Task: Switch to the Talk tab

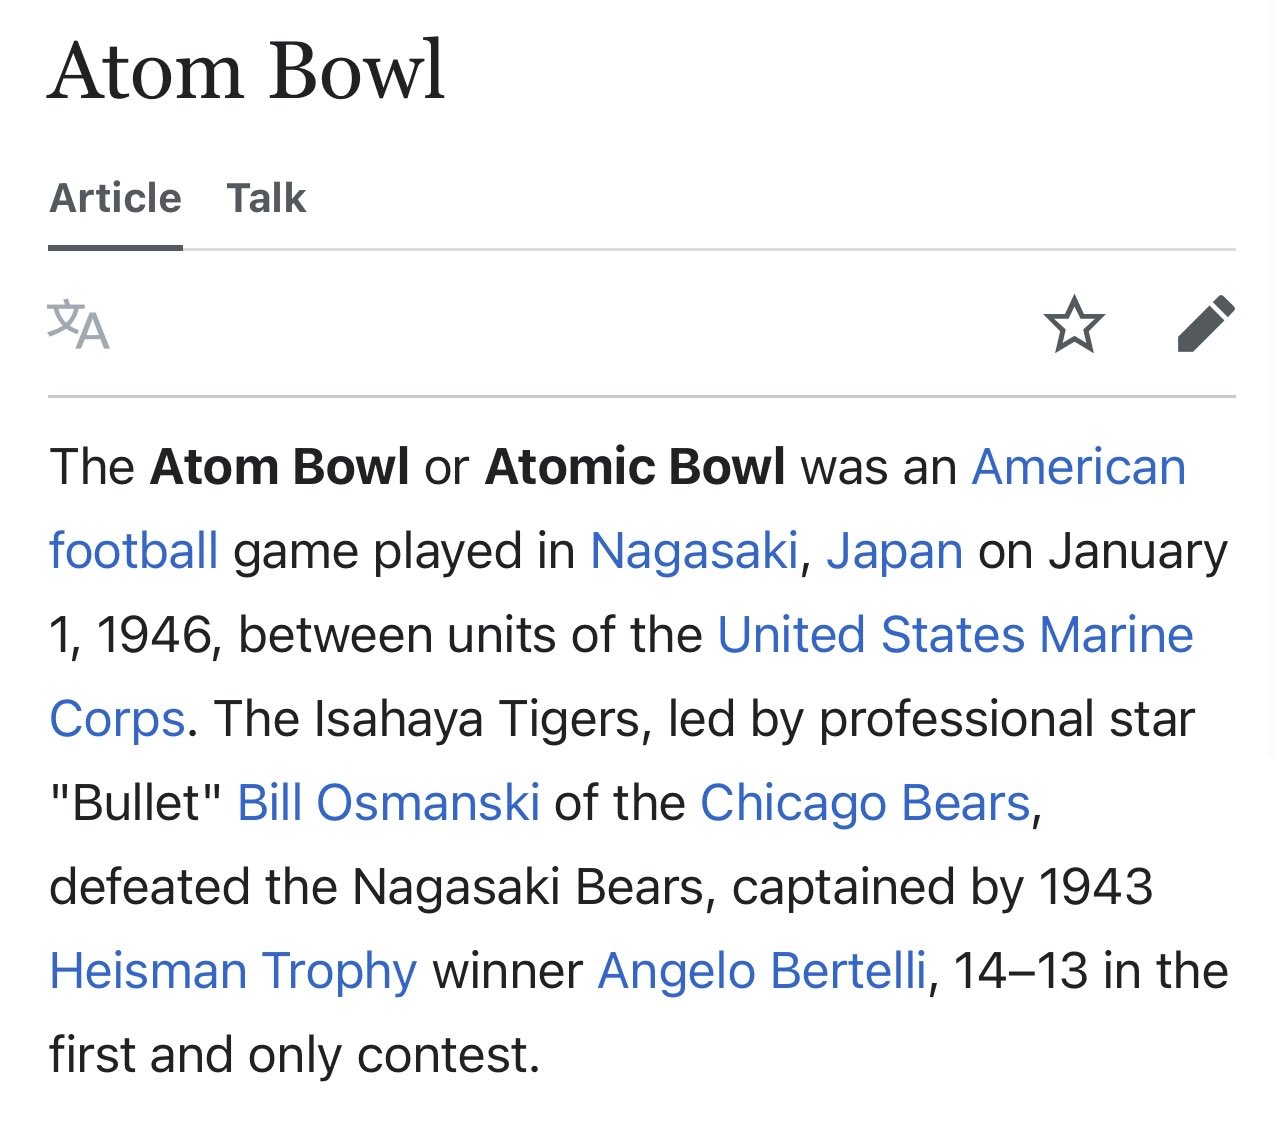Action: [266, 198]
